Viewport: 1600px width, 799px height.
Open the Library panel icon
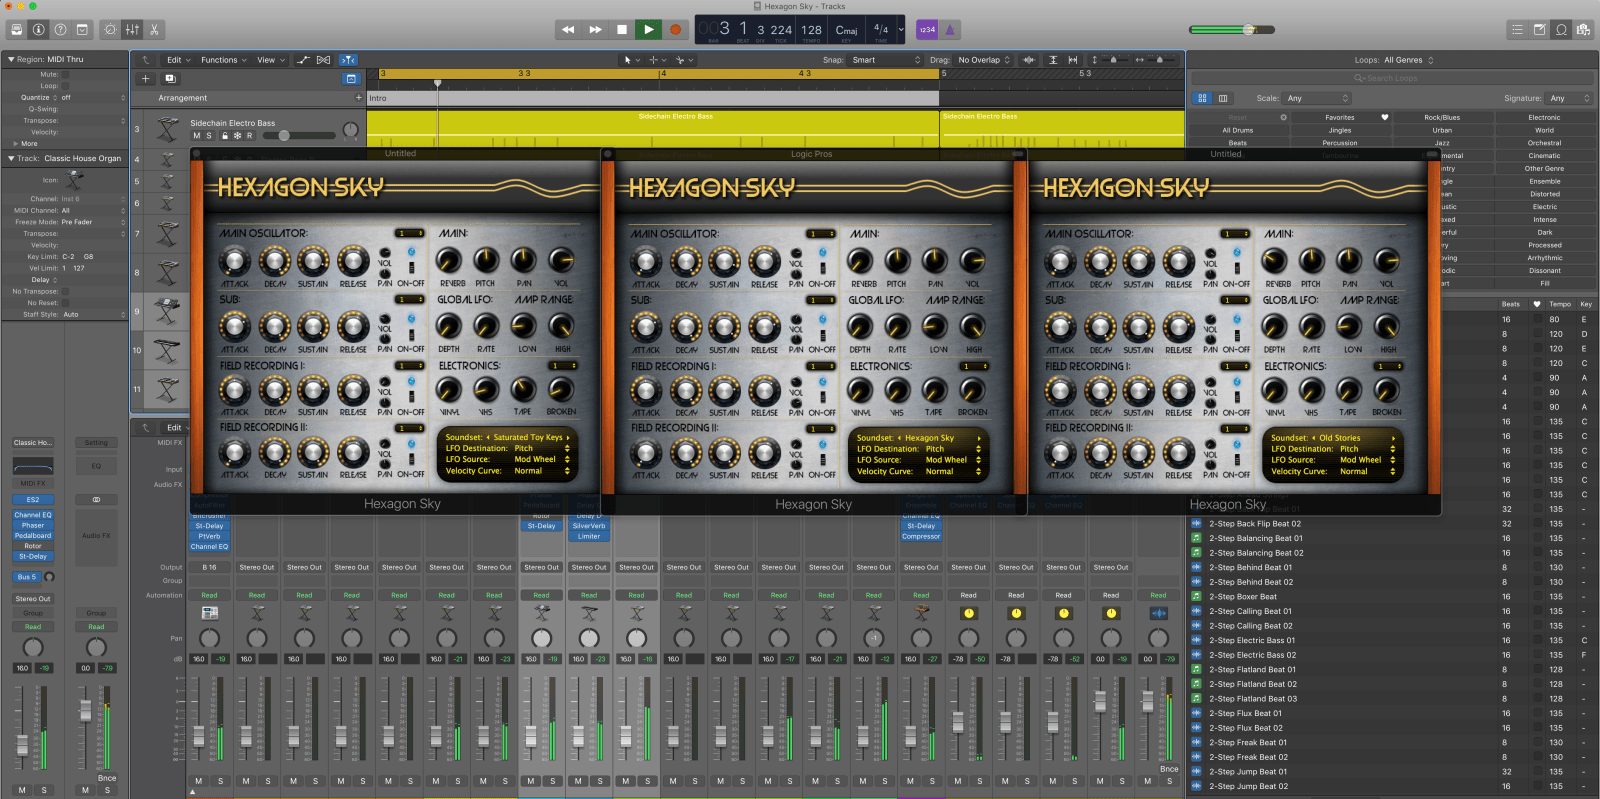click(x=16, y=30)
